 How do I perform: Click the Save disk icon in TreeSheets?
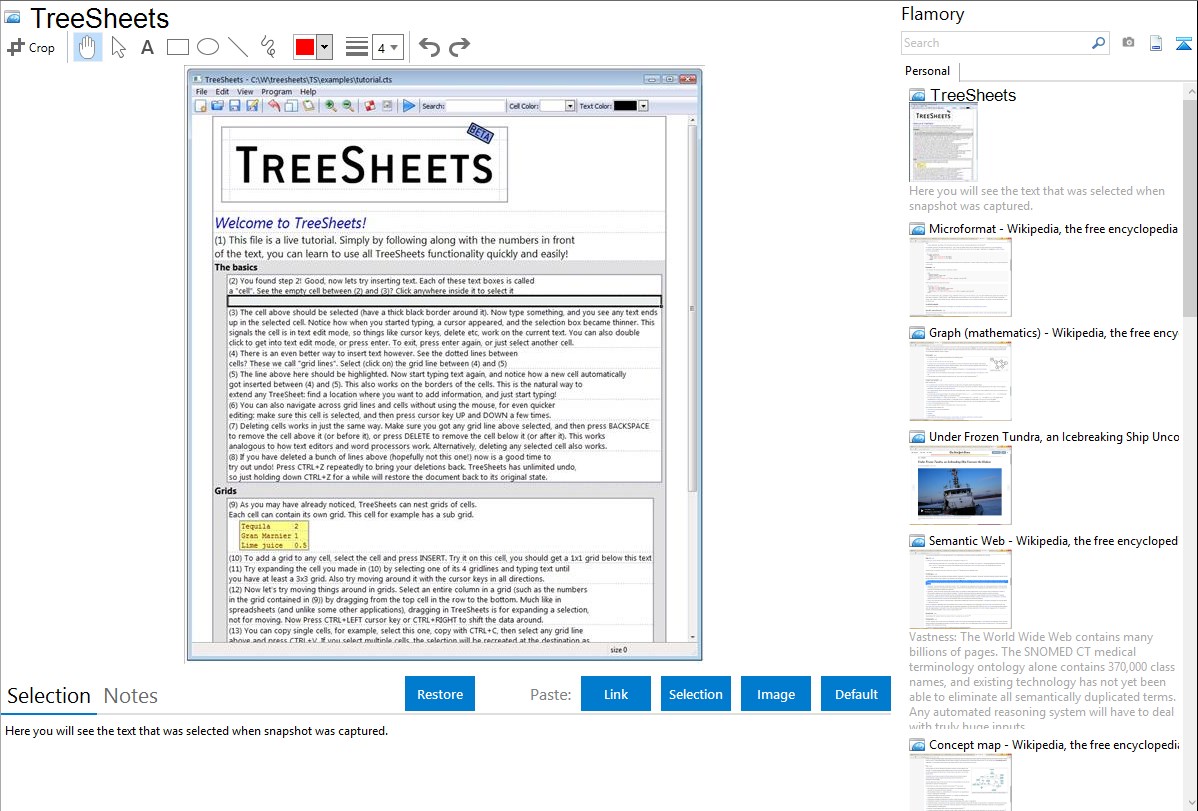(x=235, y=106)
